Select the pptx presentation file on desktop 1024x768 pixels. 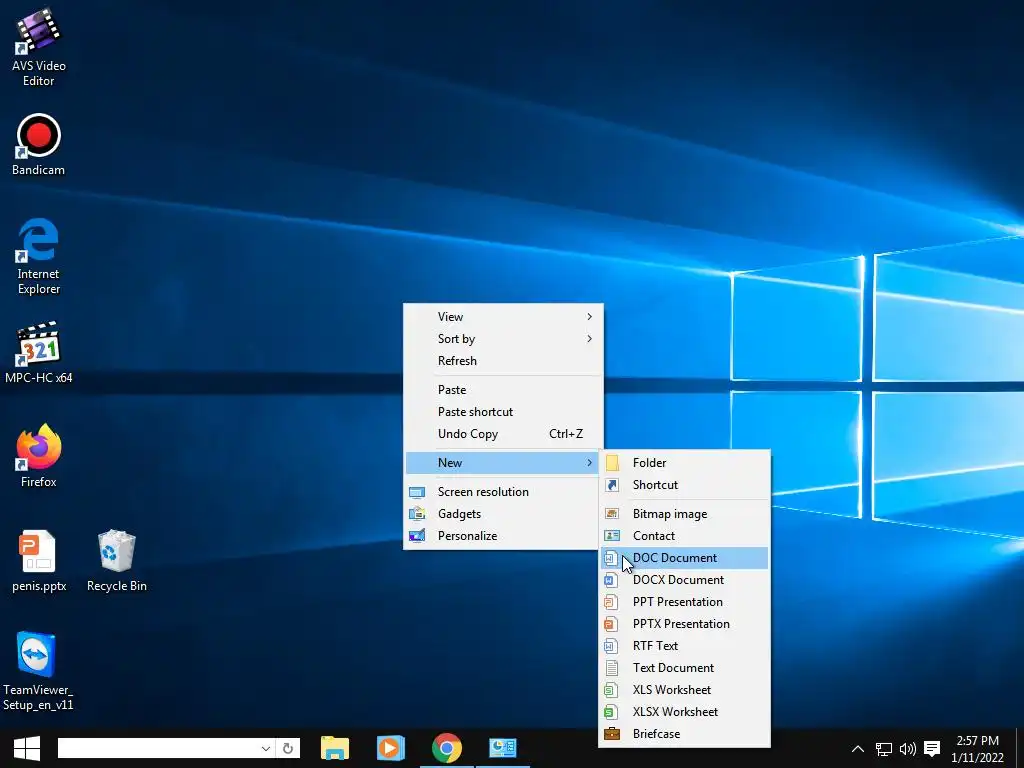point(39,560)
